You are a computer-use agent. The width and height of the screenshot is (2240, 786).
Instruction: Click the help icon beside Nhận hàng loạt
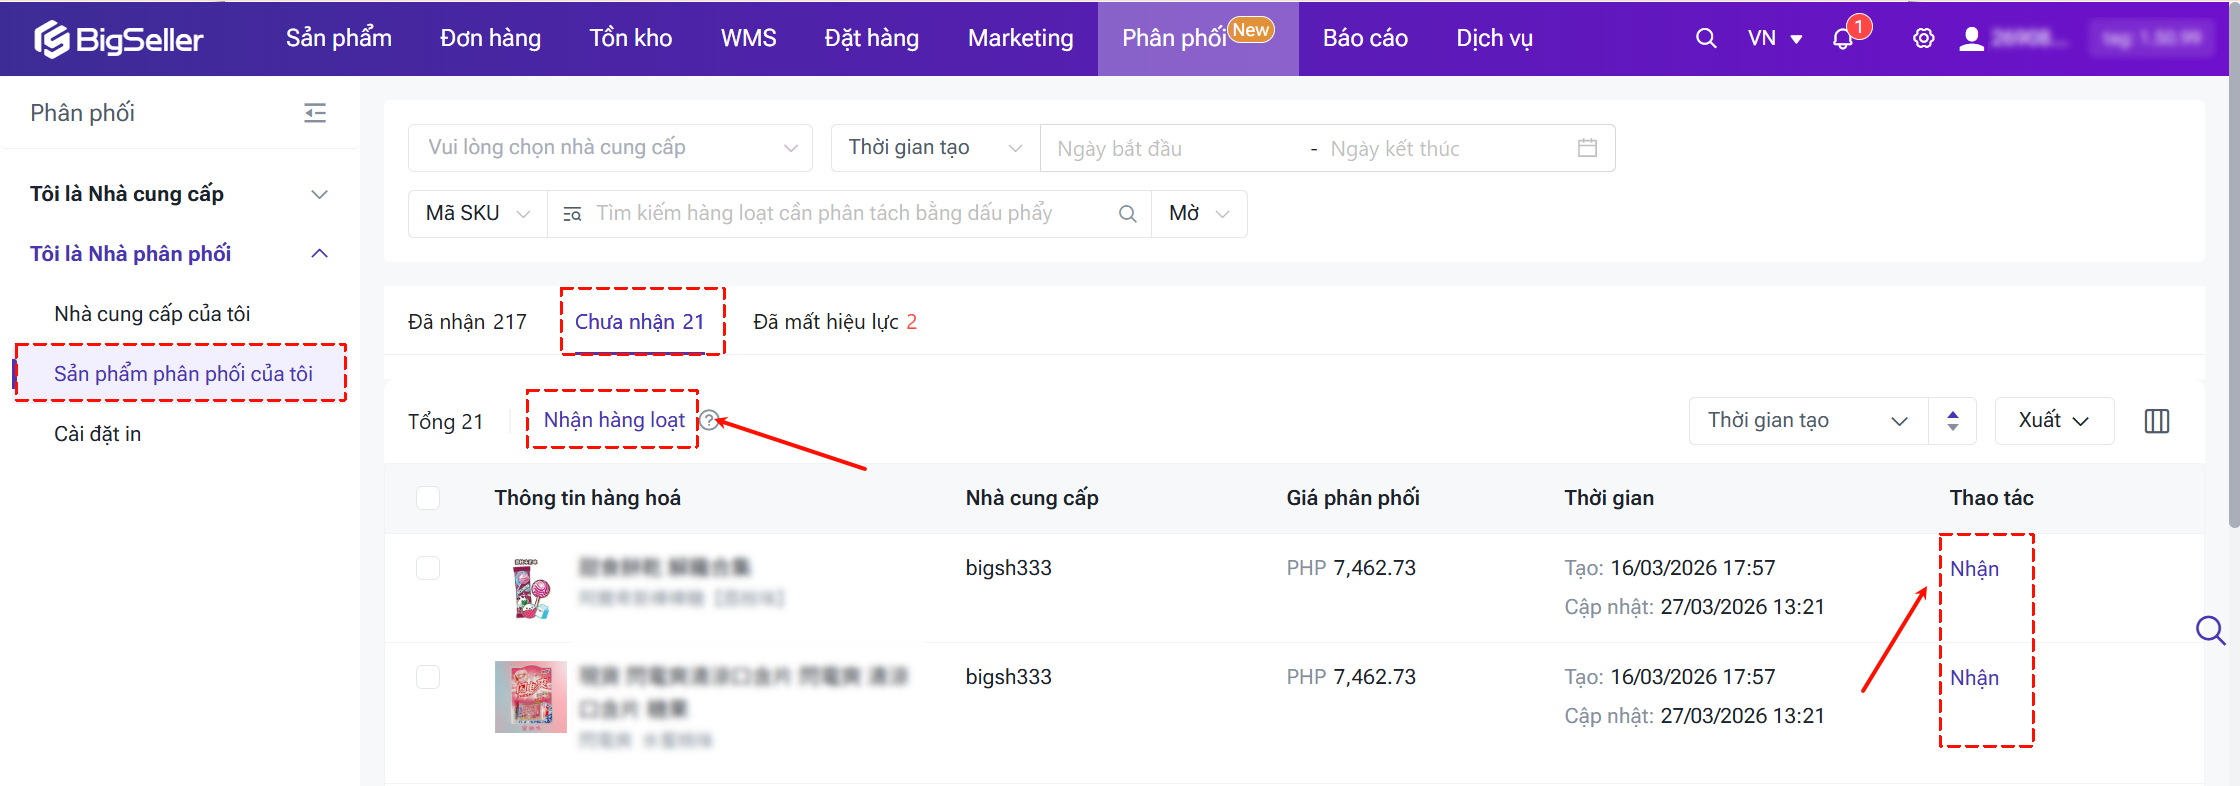[x=709, y=420]
